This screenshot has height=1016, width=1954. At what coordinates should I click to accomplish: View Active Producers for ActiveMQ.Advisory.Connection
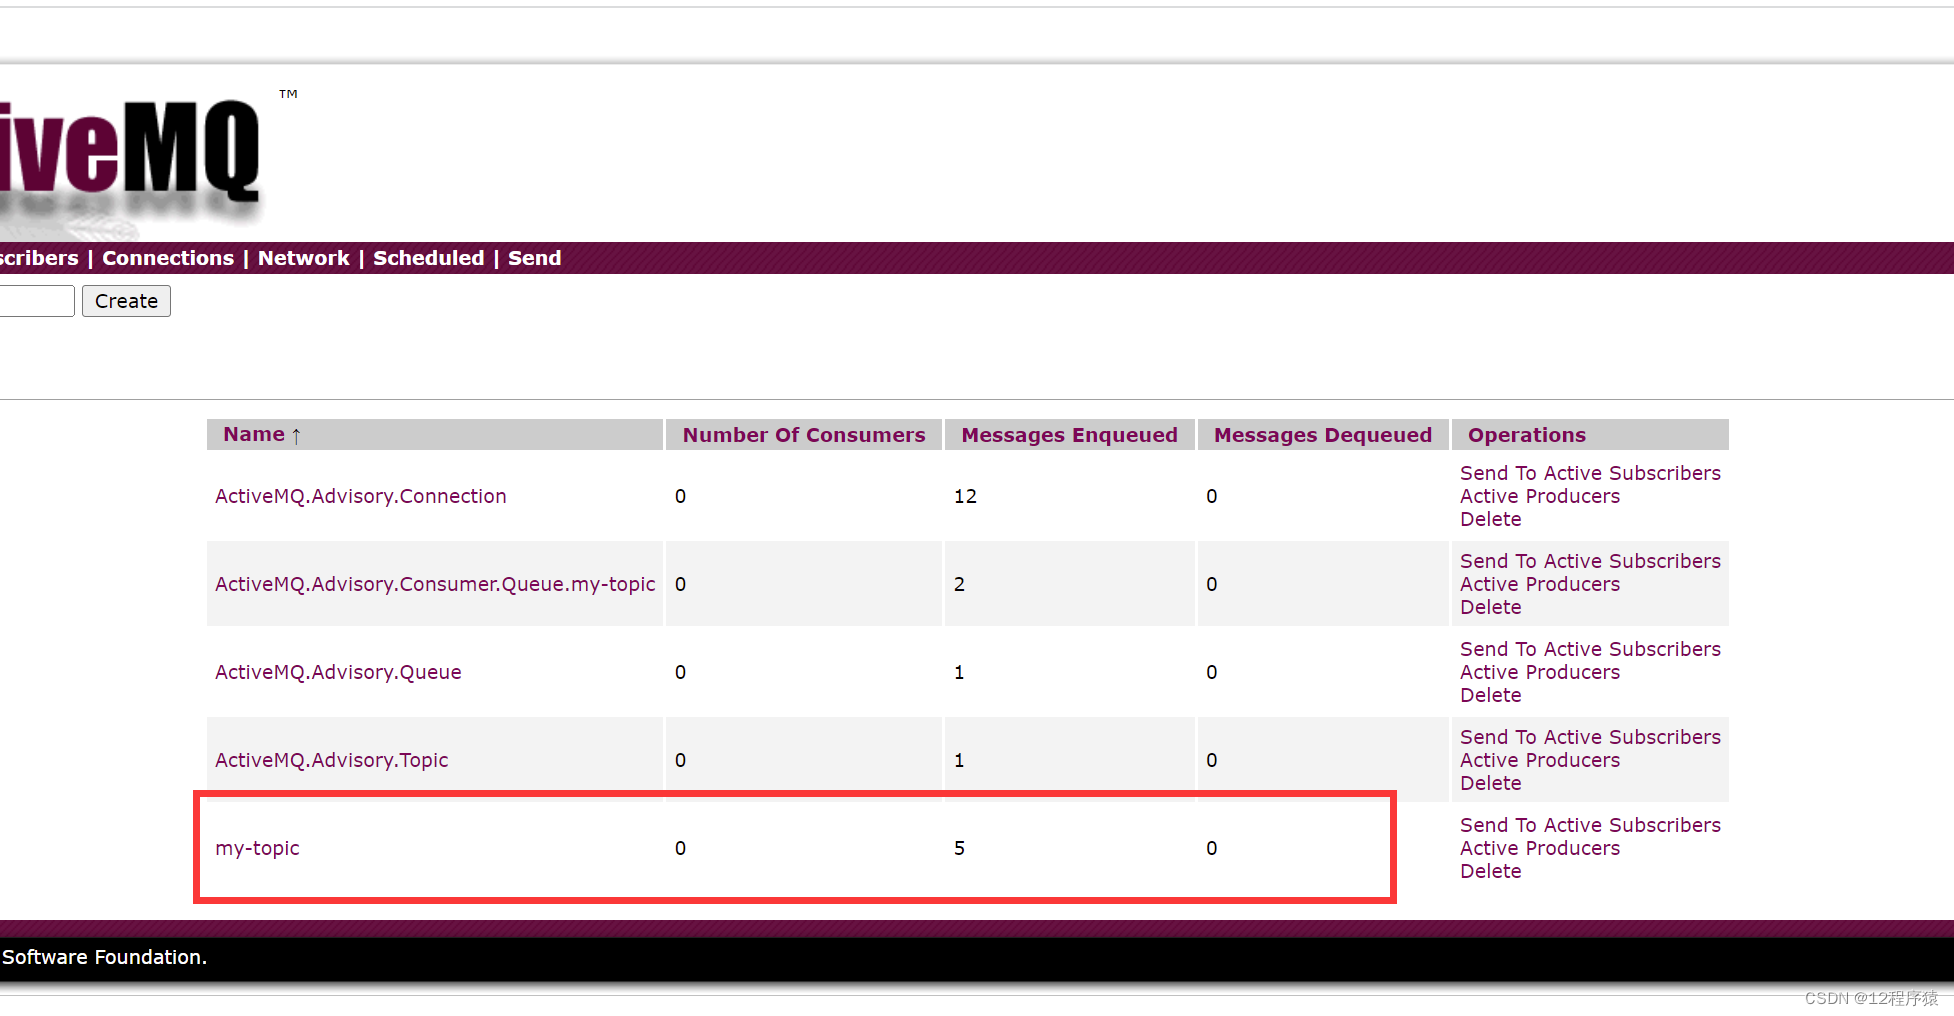coord(1540,496)
